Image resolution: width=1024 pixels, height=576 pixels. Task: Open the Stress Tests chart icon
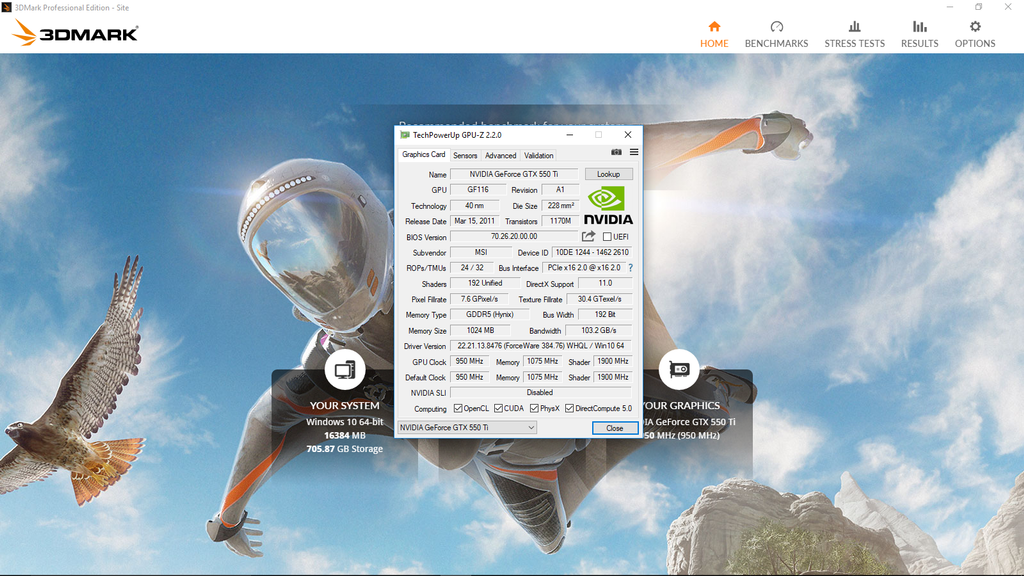click(x=854, y=27)
